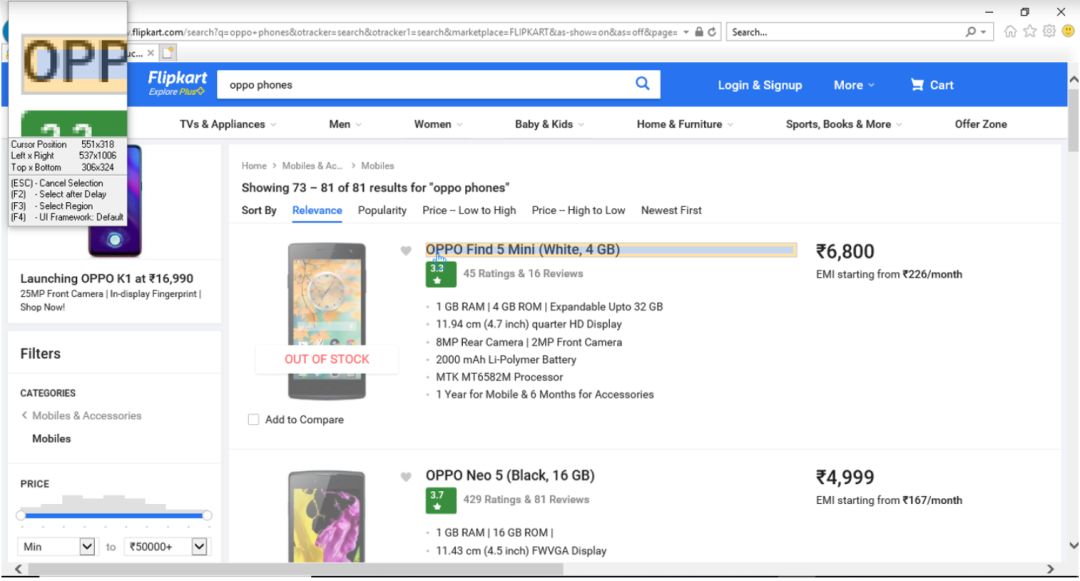The width and height of the screenshot is (1080, 581).
Task: Open Baby & Kids menu
Action: pyautogui.click(x=549, y=124)
